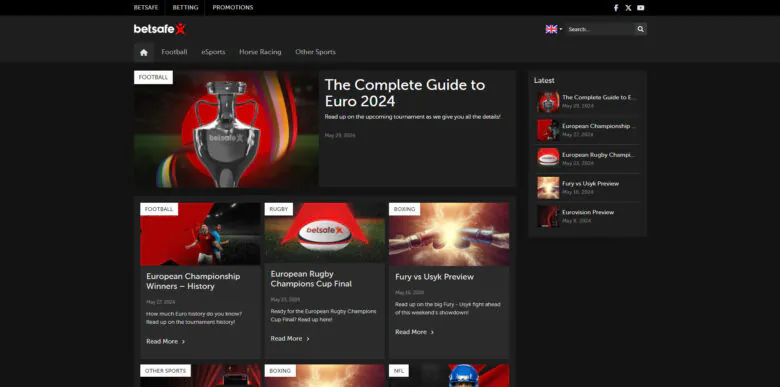Open Horse Racing navigation menu
Screen dimensions: 780x387
tap(260, 52)
